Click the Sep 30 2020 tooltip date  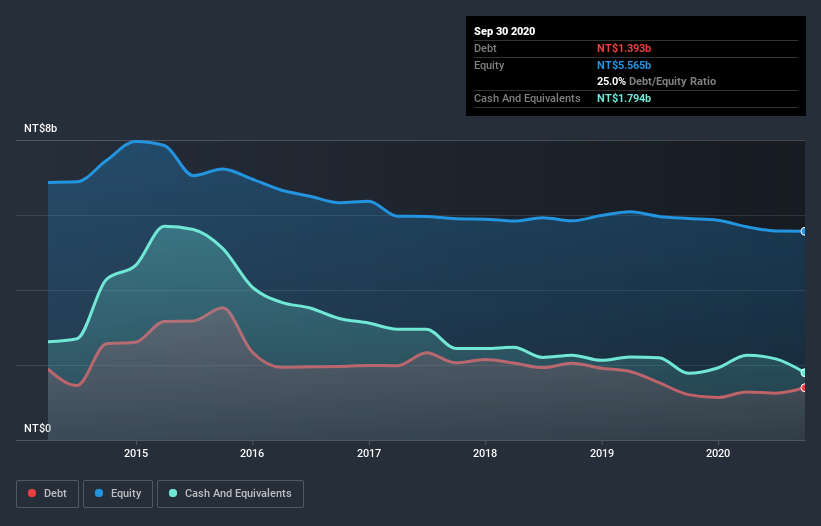click(505, 31)
